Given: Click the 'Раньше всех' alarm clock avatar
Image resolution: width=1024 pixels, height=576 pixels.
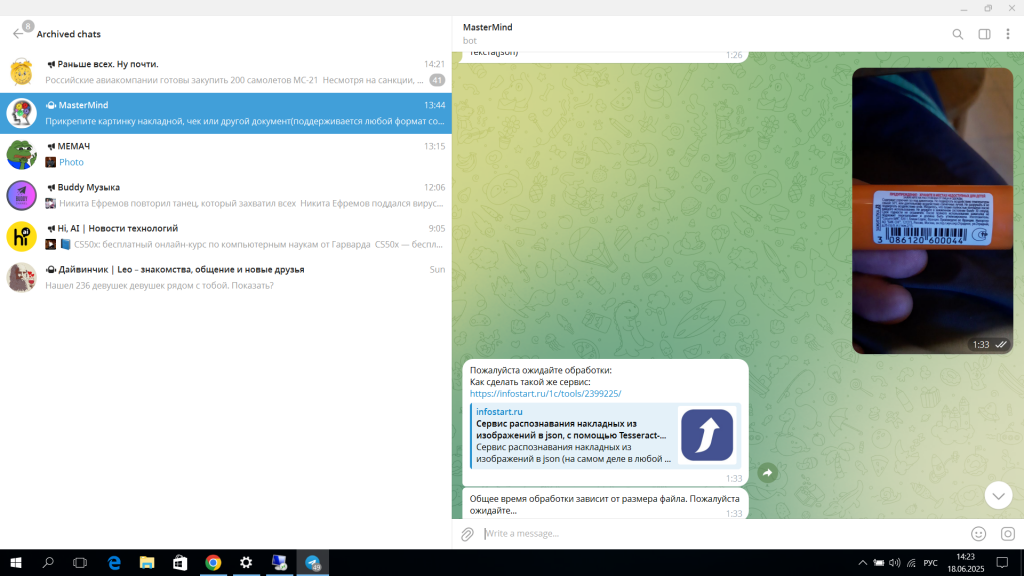Looking at the screenshot, I should click(x=22, y=72).
